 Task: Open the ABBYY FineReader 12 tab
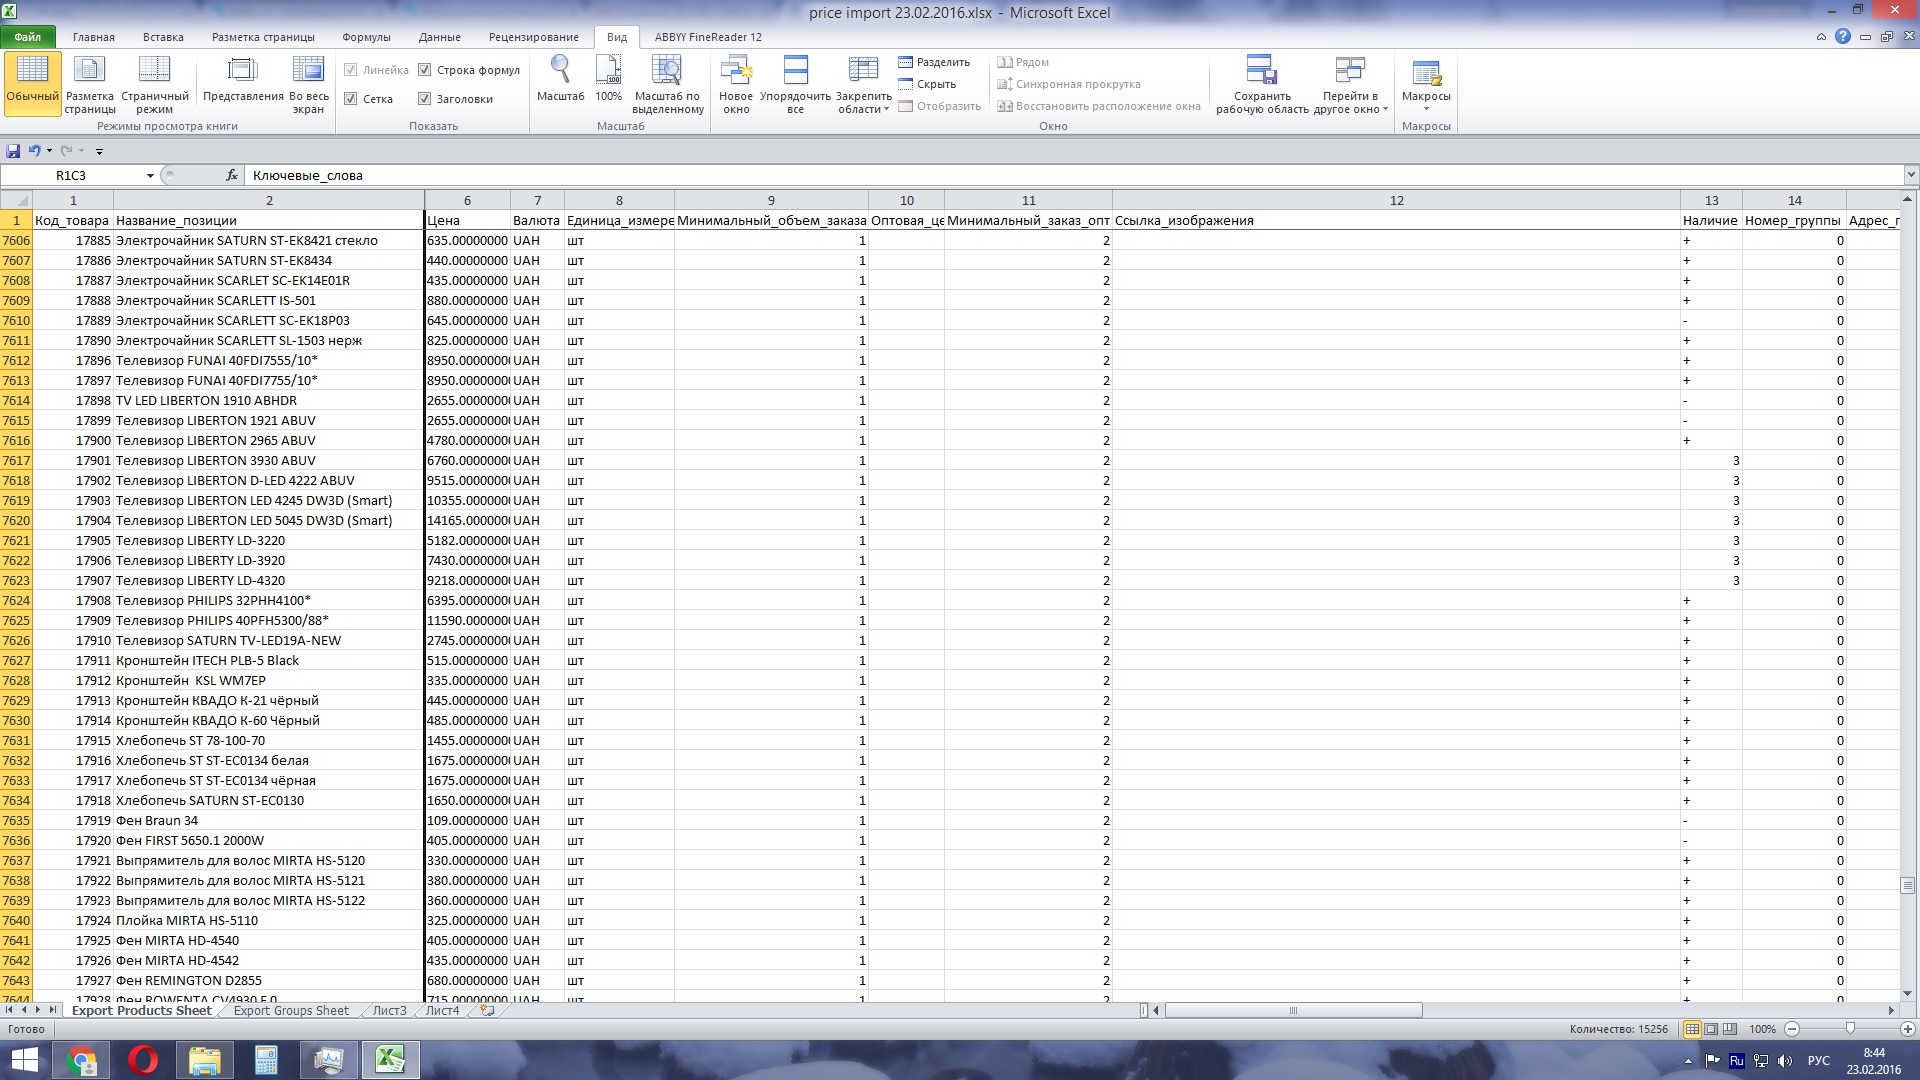coord(708,37)
